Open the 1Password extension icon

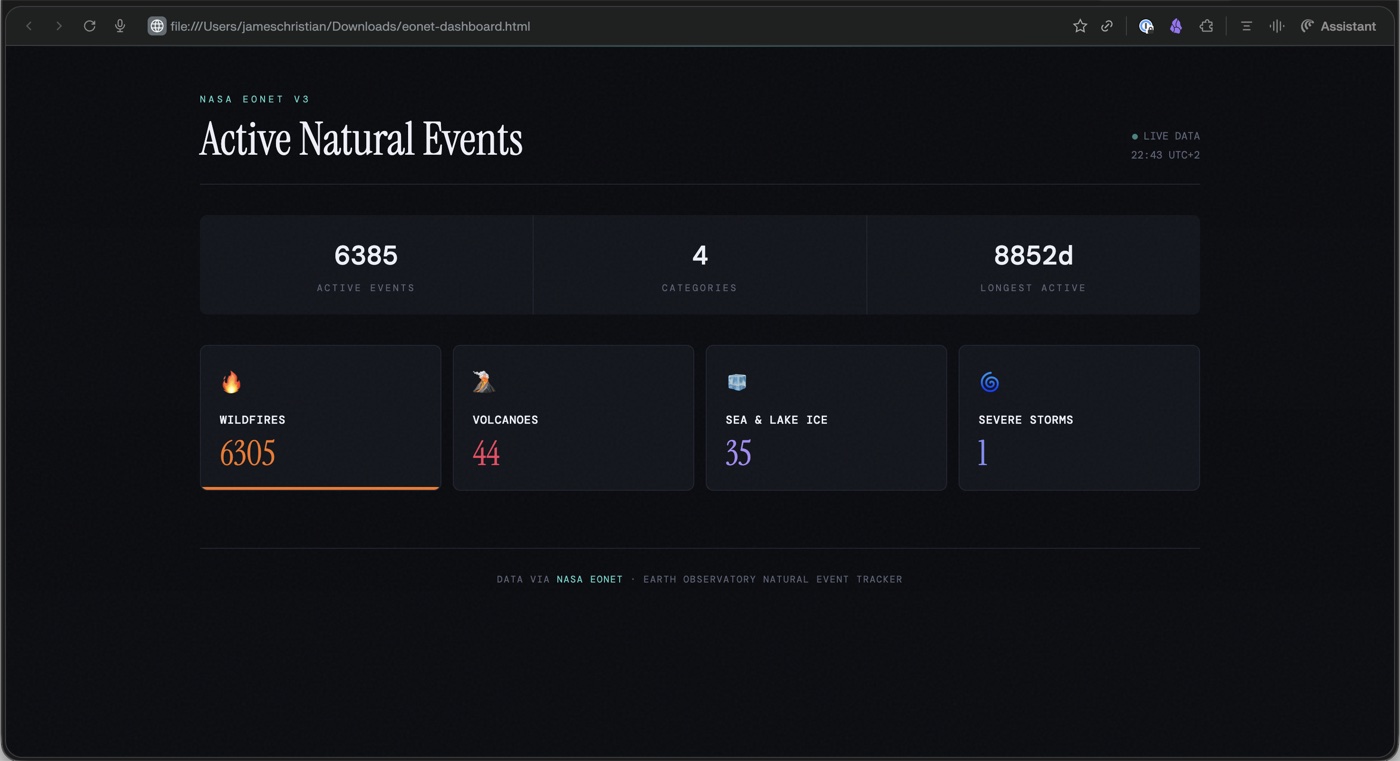1147,26
